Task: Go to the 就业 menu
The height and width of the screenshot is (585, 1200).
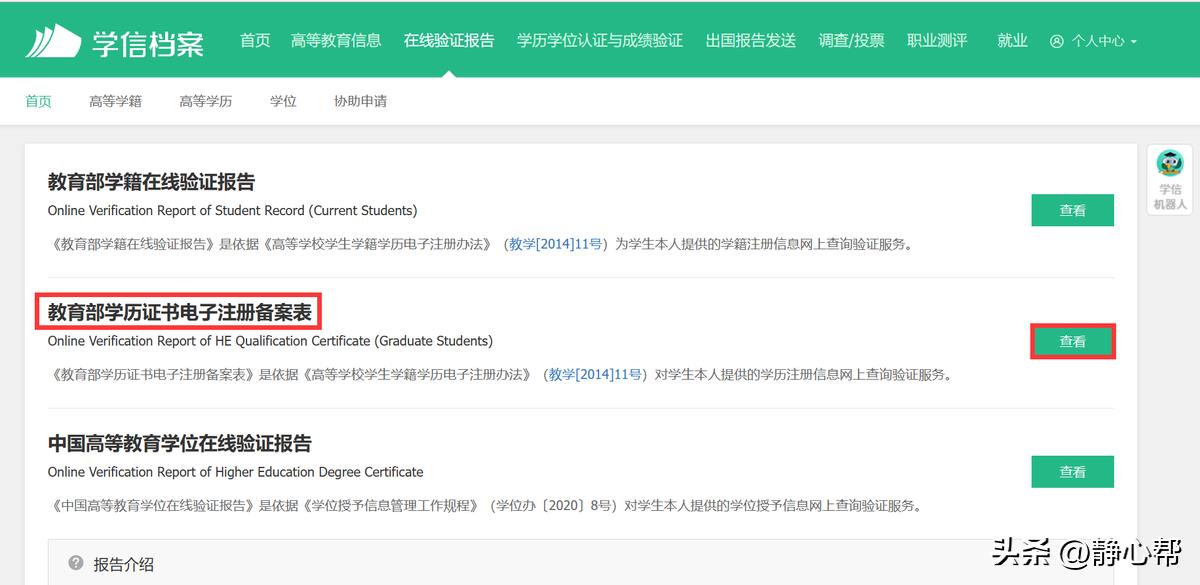Action: [x=1012, y=41]
